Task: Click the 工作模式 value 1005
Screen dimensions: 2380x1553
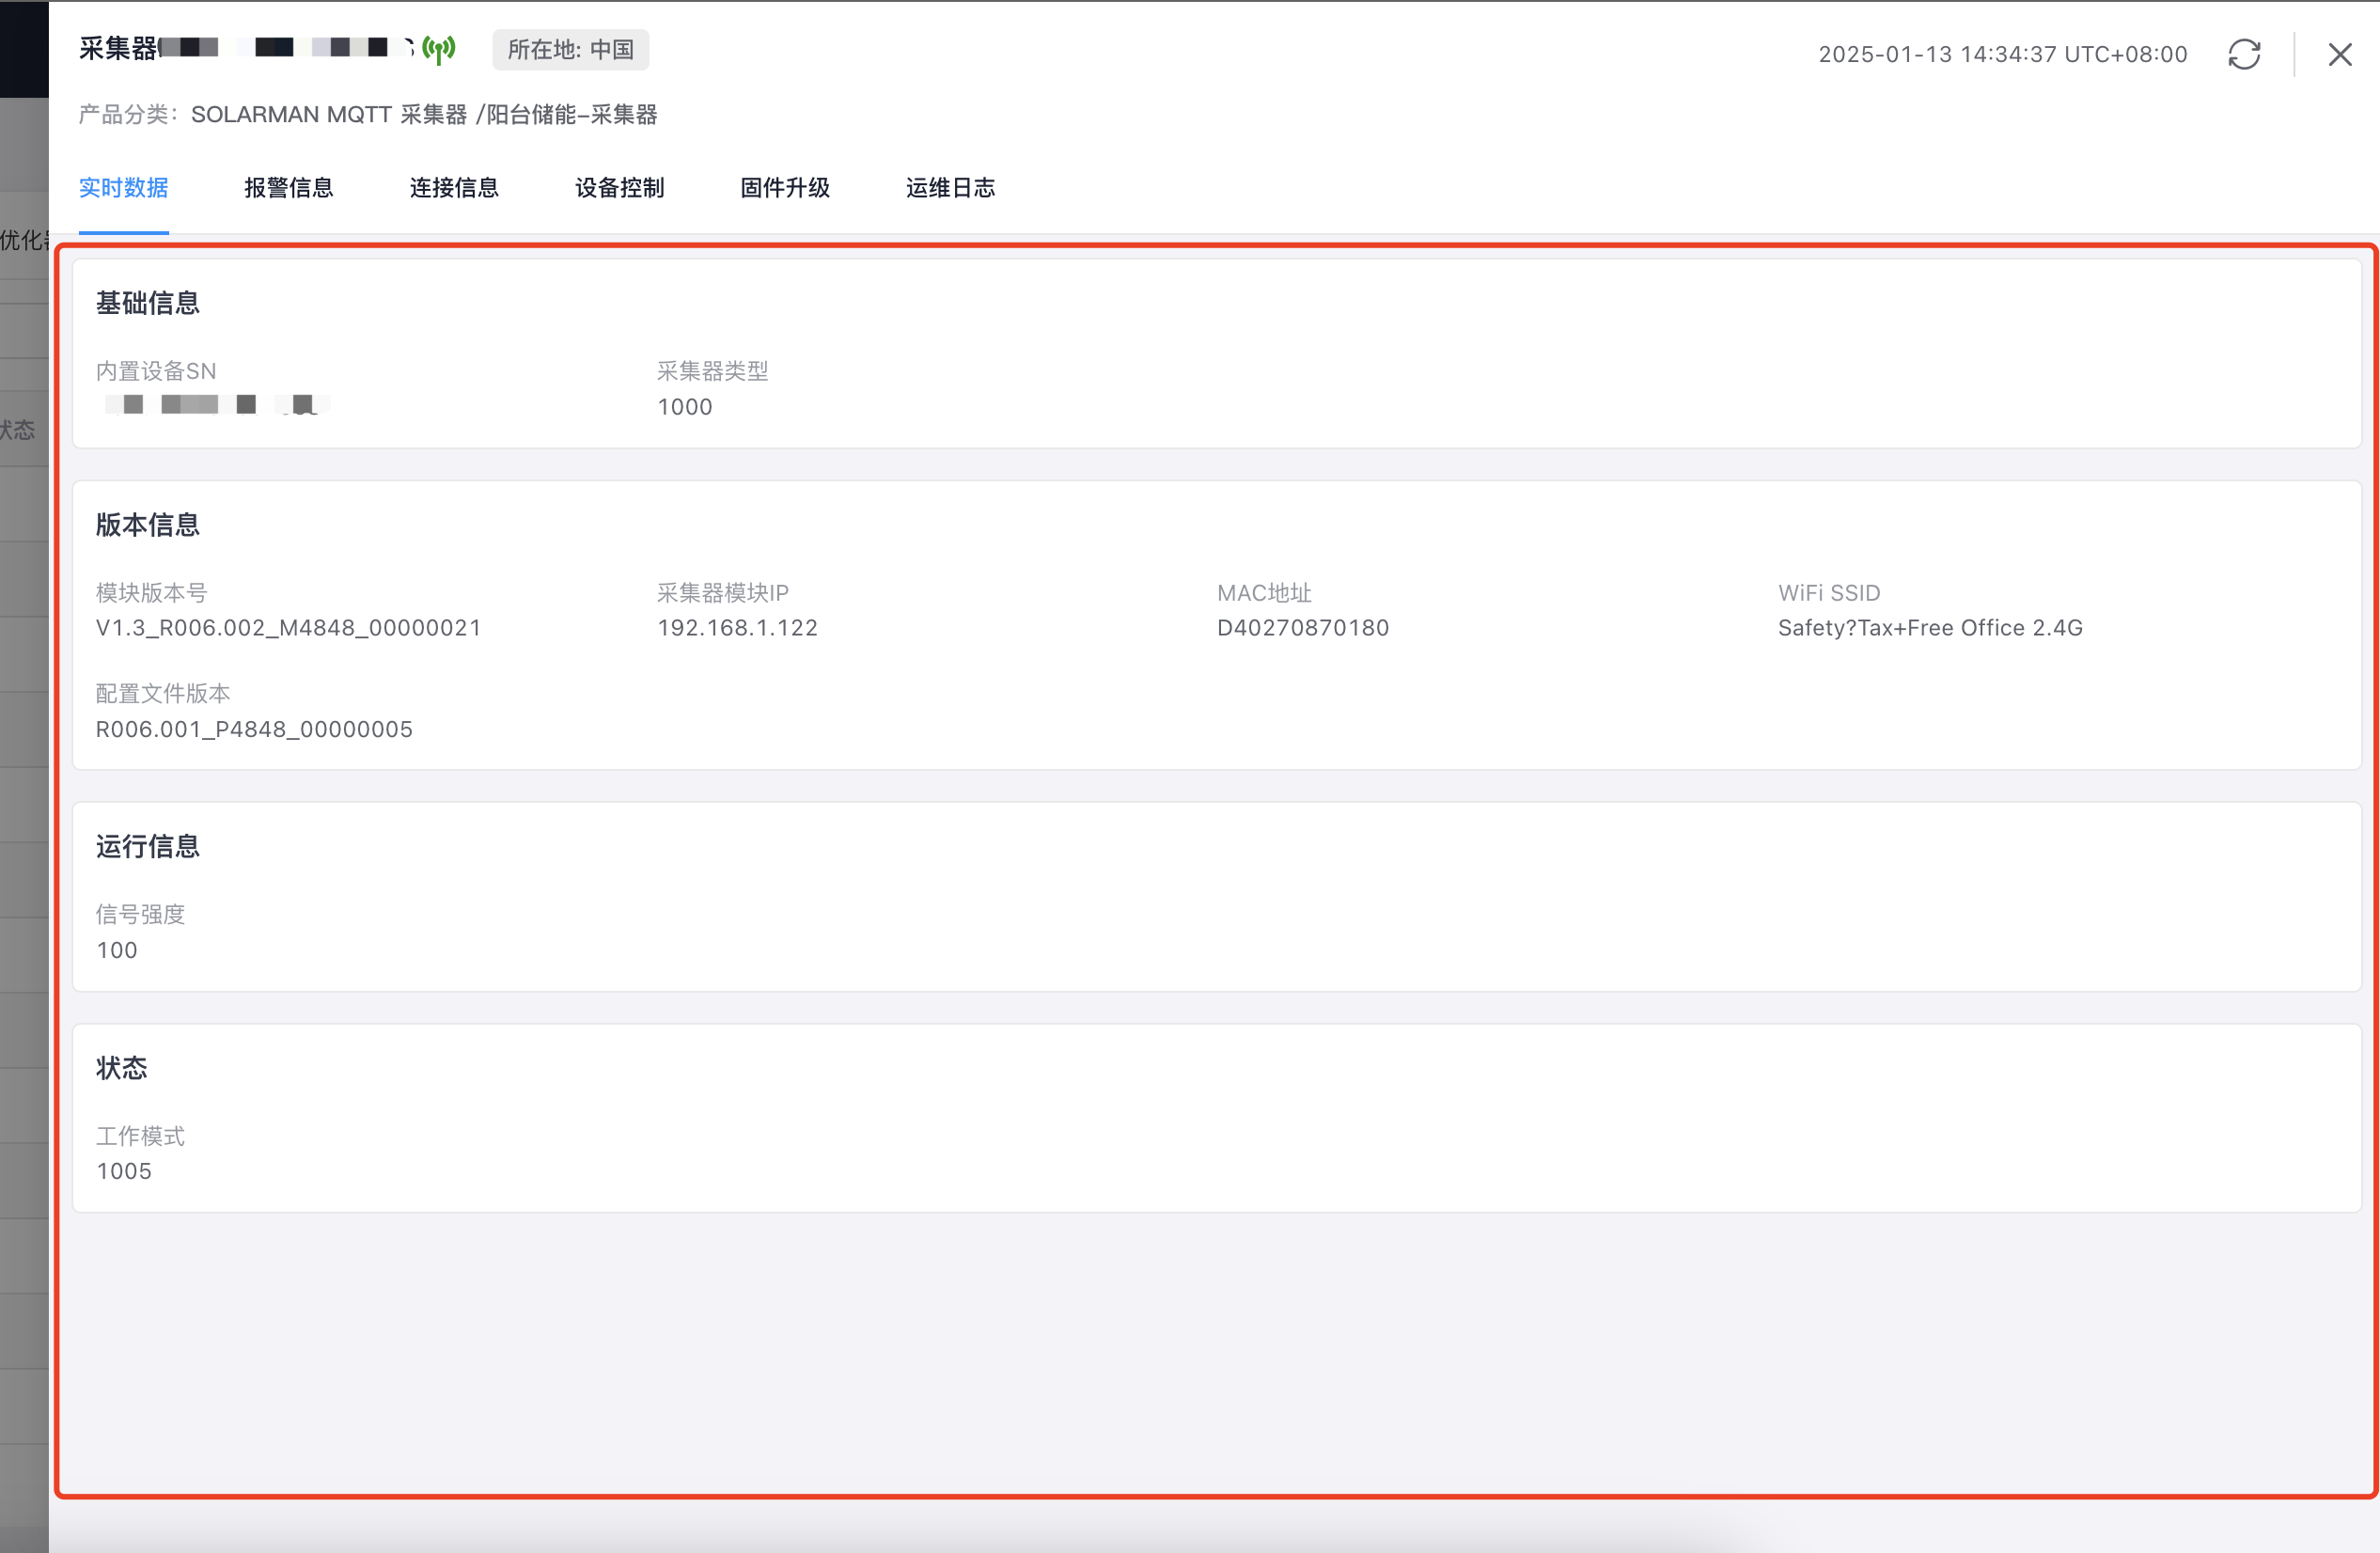Action: [x=124, y=1171]
